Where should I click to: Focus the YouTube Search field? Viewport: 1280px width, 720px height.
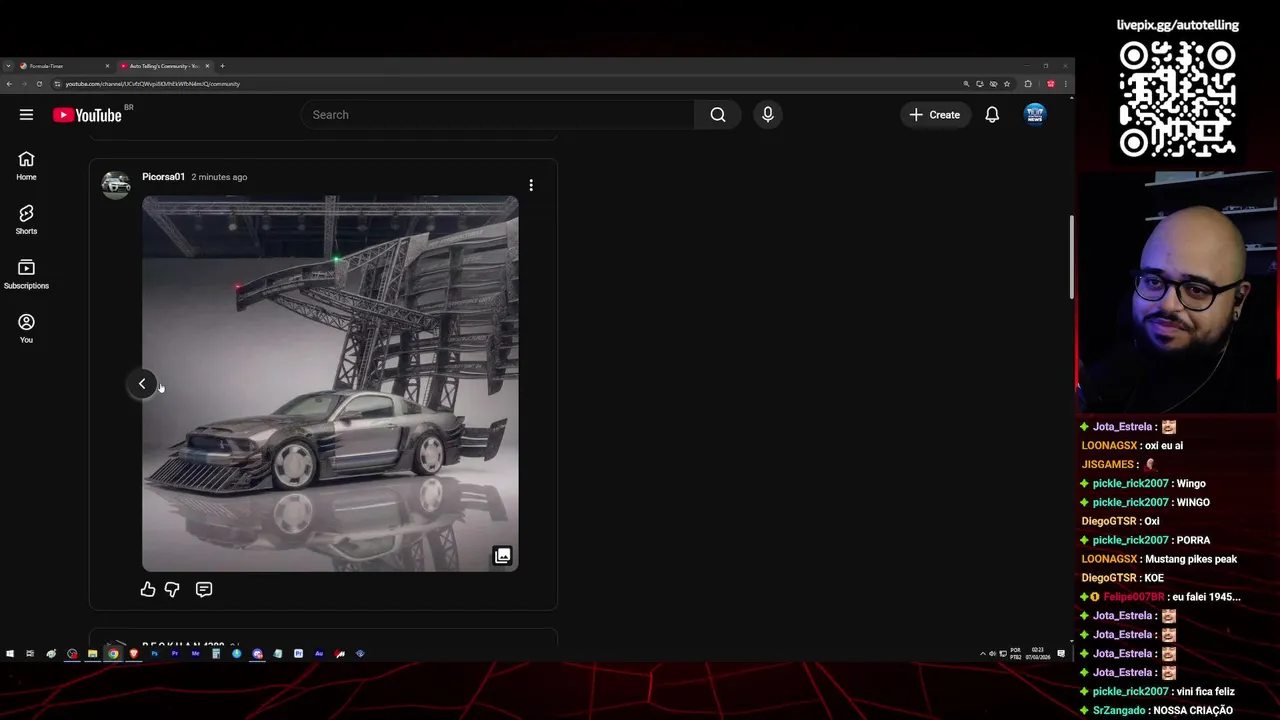497,115
